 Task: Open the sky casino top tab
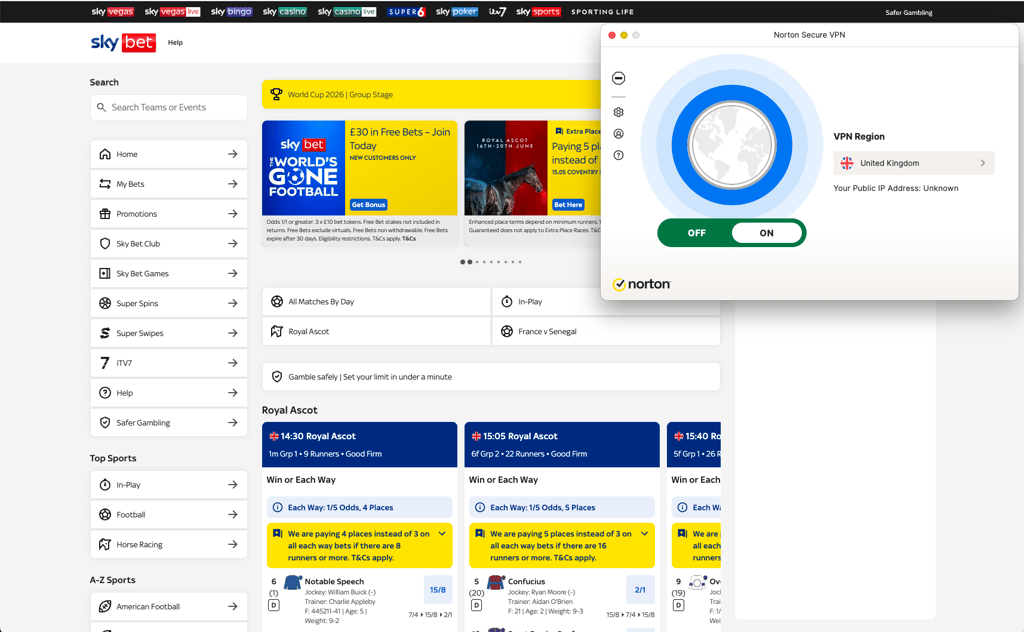click(x=284, y=11)
